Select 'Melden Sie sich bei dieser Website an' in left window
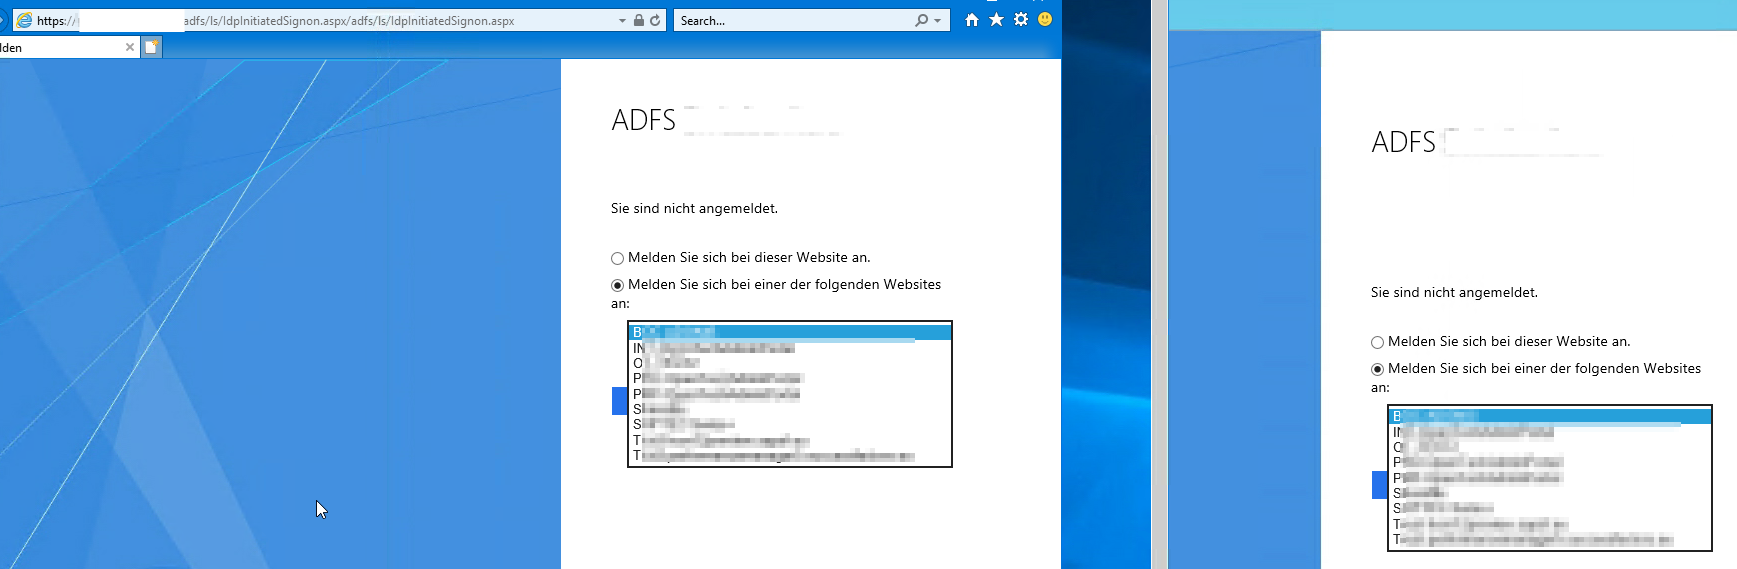This screenshot has width=1737, height=569. pos(617,258)
